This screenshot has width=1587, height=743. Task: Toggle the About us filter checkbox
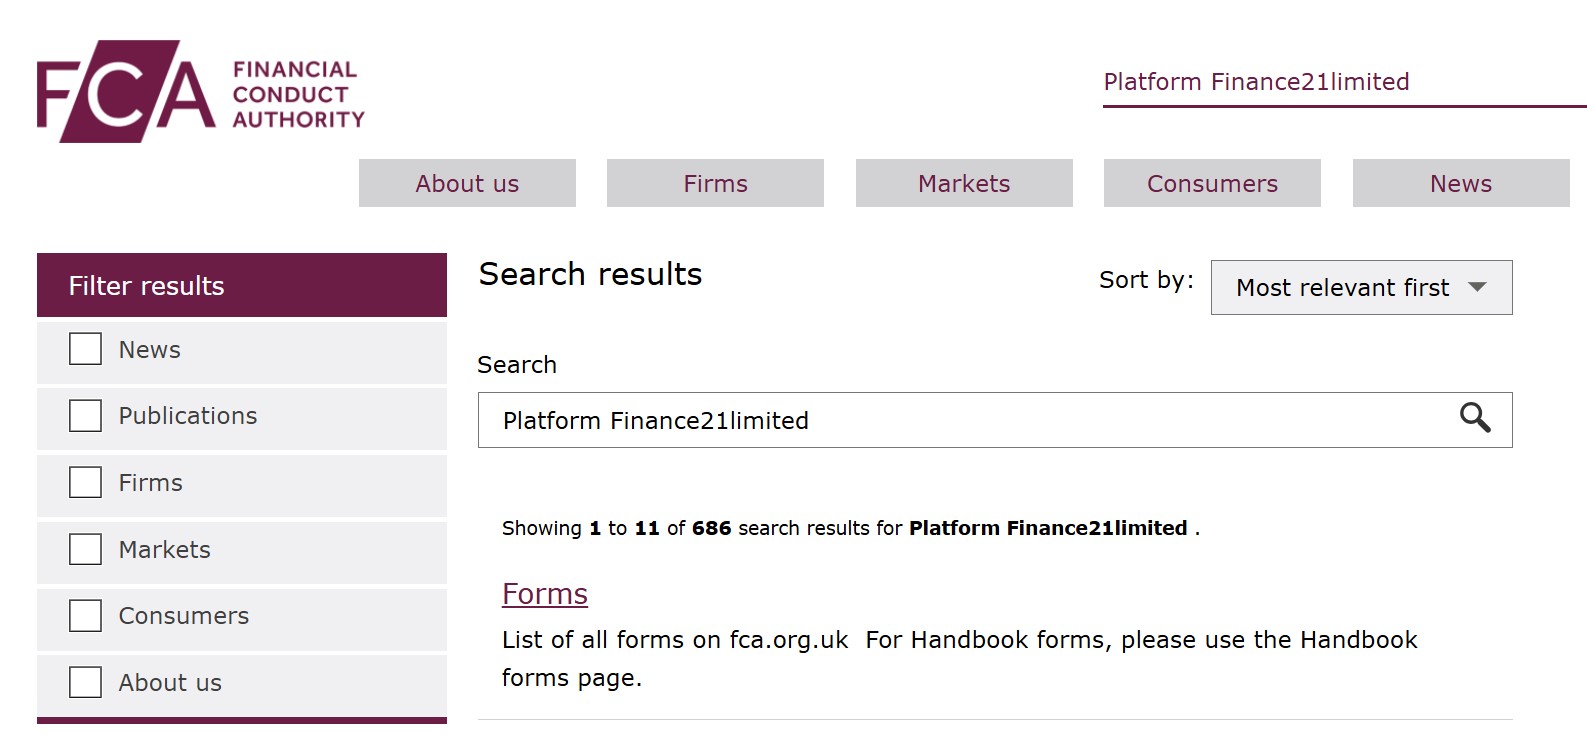click(85, 682)
